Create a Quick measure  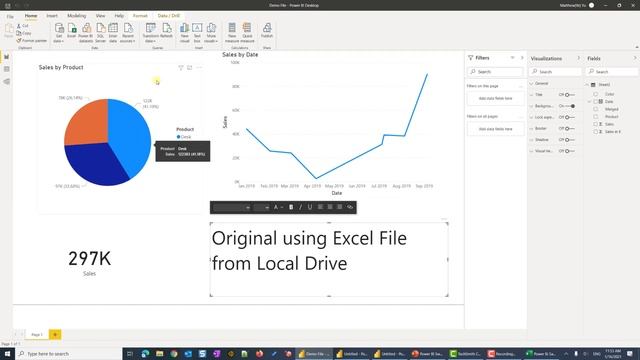click(247, 33)
